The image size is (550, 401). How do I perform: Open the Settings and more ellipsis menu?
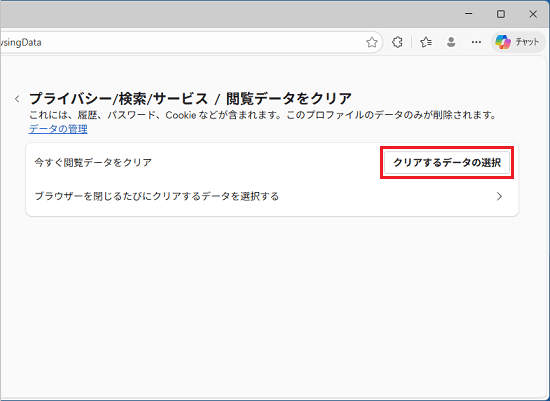(x=476, y=42)
